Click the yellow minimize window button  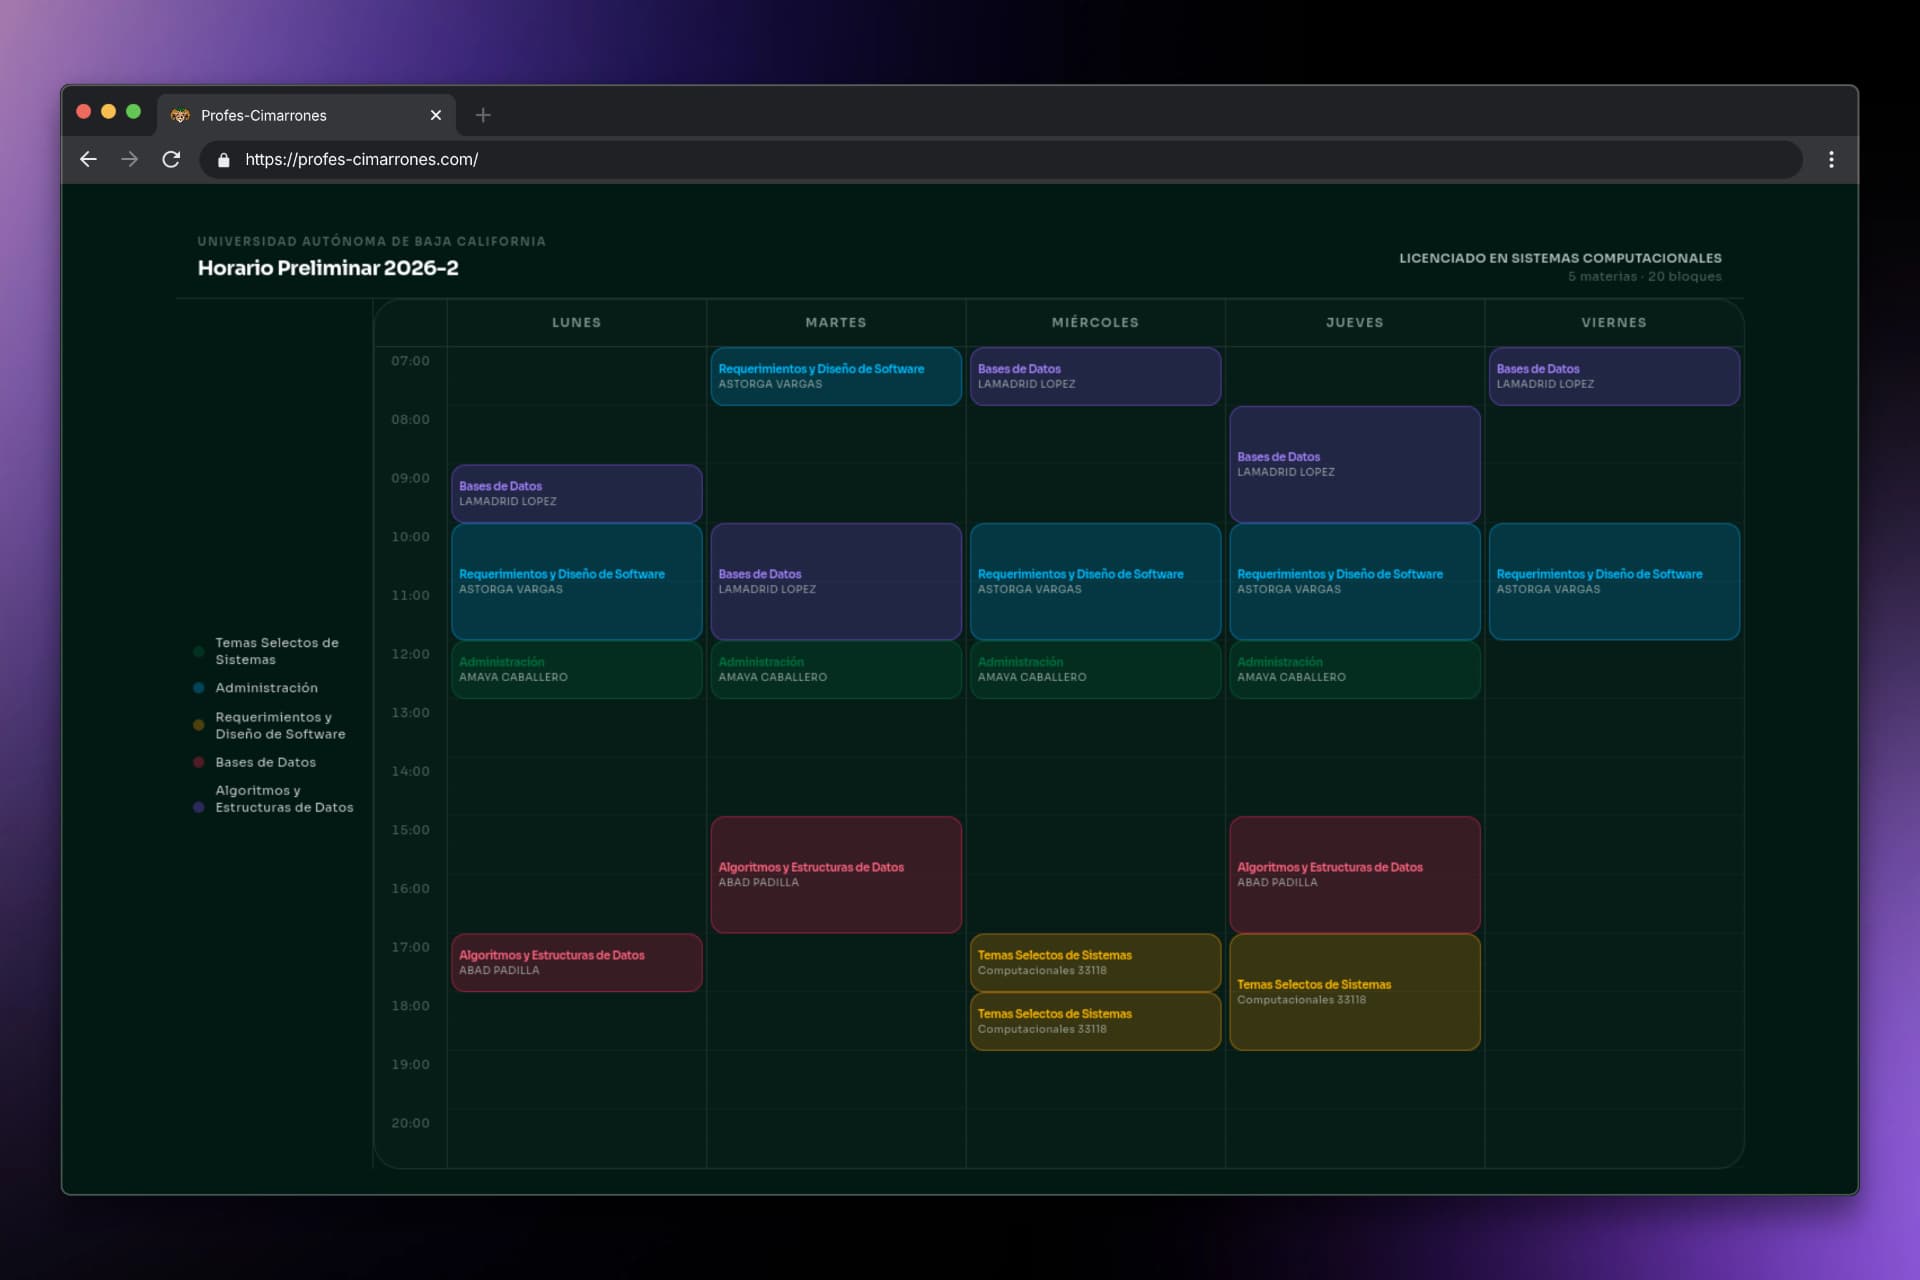coord(108,112)
